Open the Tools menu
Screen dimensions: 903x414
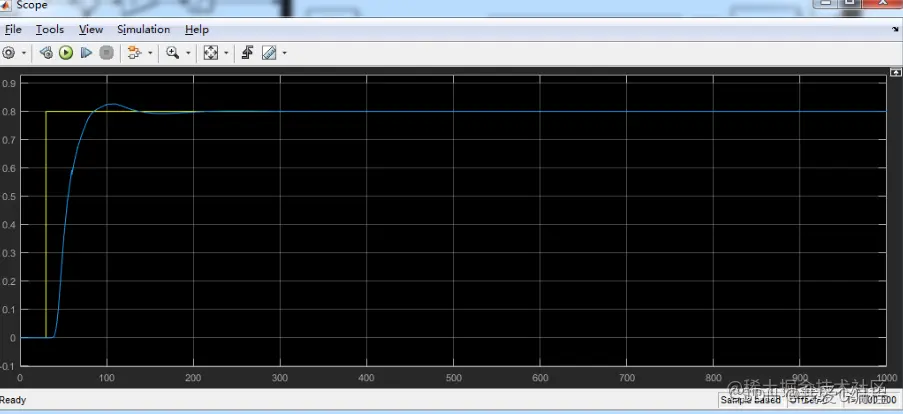coord(50,29)
